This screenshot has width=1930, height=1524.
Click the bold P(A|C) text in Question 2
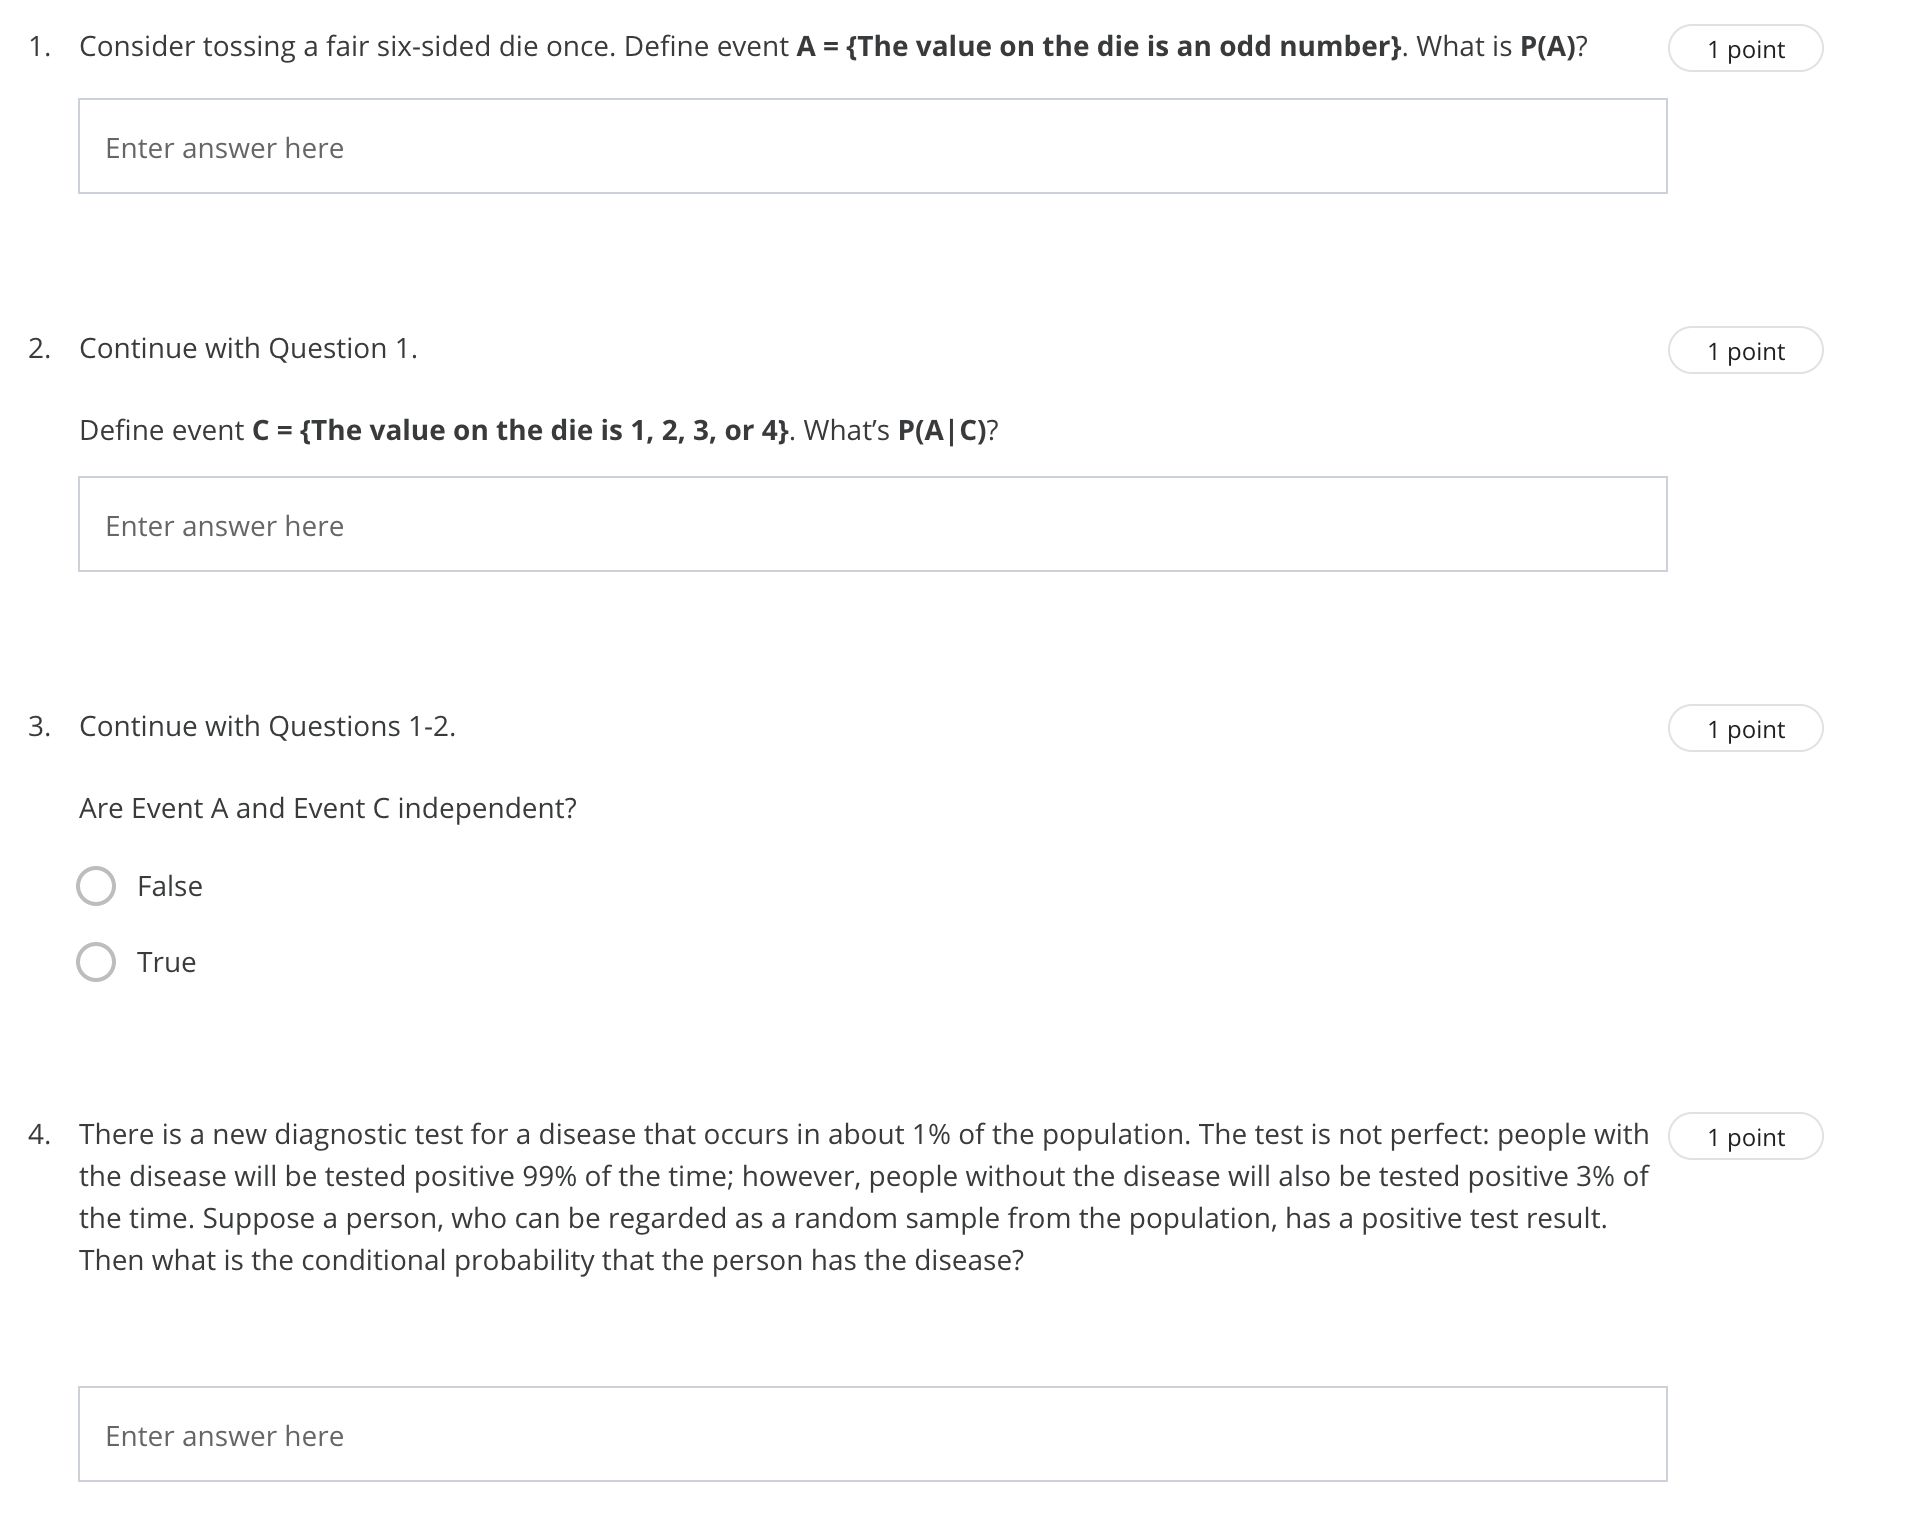[x=944, y=430]
